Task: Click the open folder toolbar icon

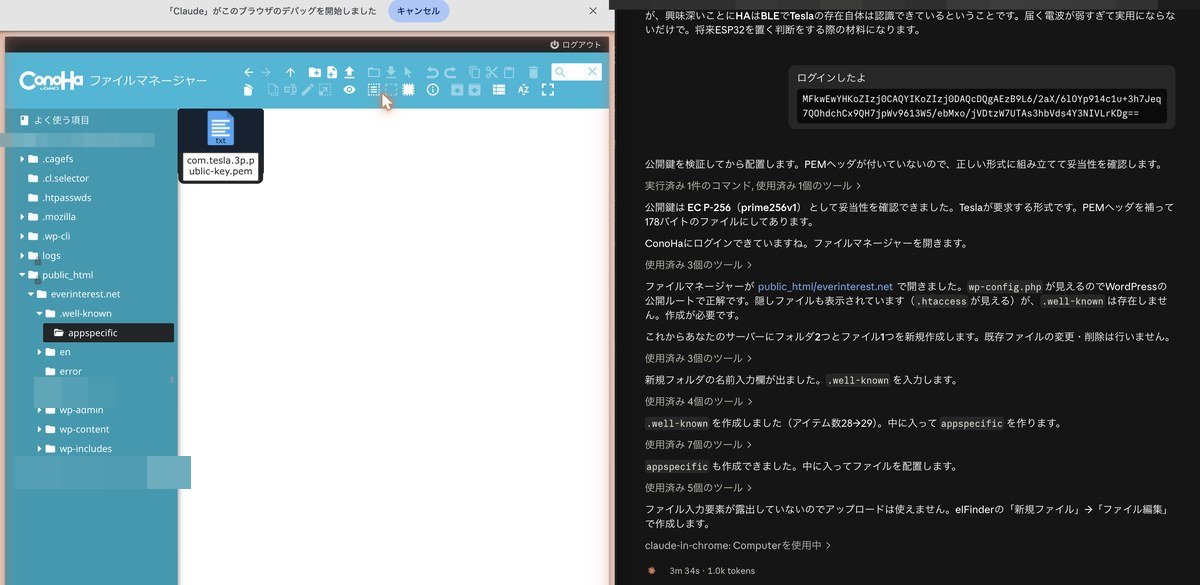Action: 373,72
